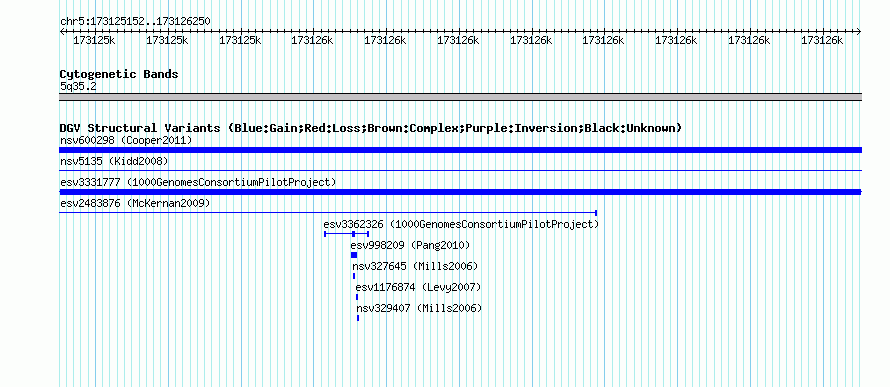Image resolution: width=890 pixels, height=387 pixels.
Task: Select the thick esv3331777 variant bar
Action: coord(460,192)
